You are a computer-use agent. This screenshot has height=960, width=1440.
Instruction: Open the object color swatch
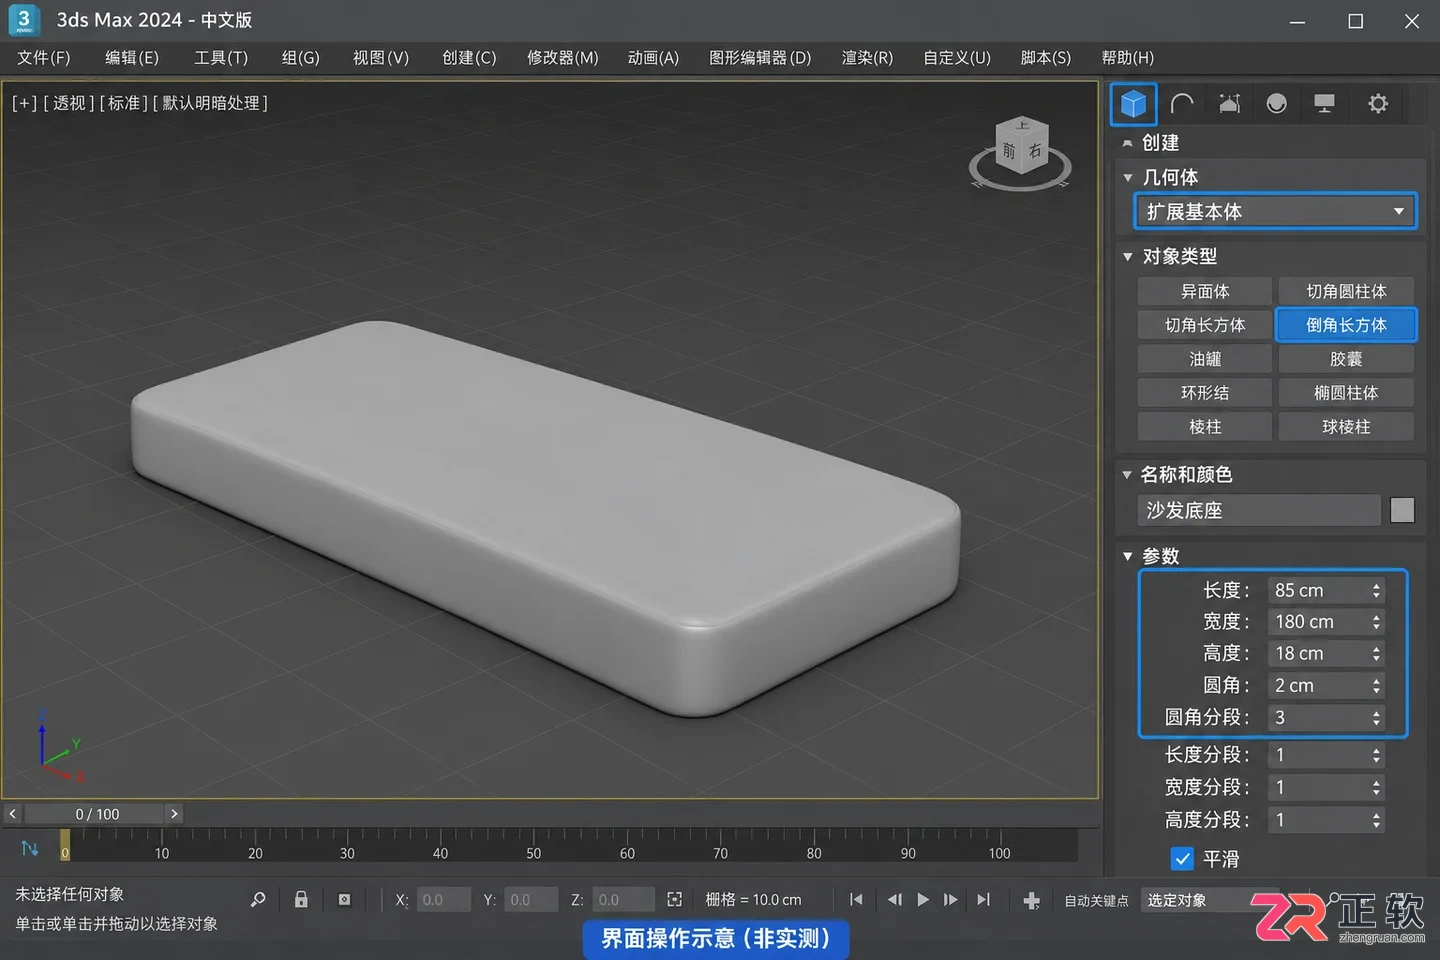tap(1402, 510)
